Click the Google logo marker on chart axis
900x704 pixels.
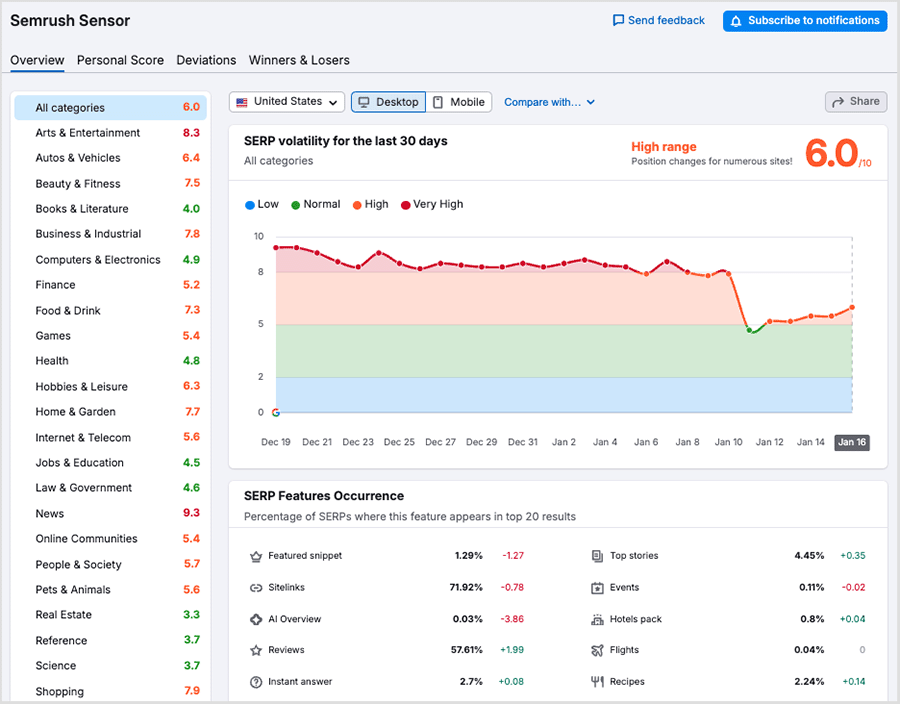pos(276,413)
